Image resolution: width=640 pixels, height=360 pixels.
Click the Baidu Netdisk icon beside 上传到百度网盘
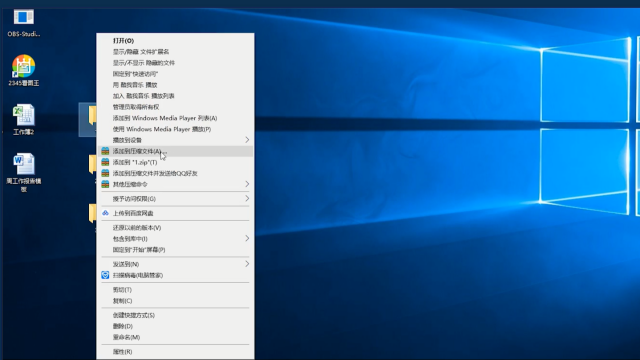coord(105,213)
